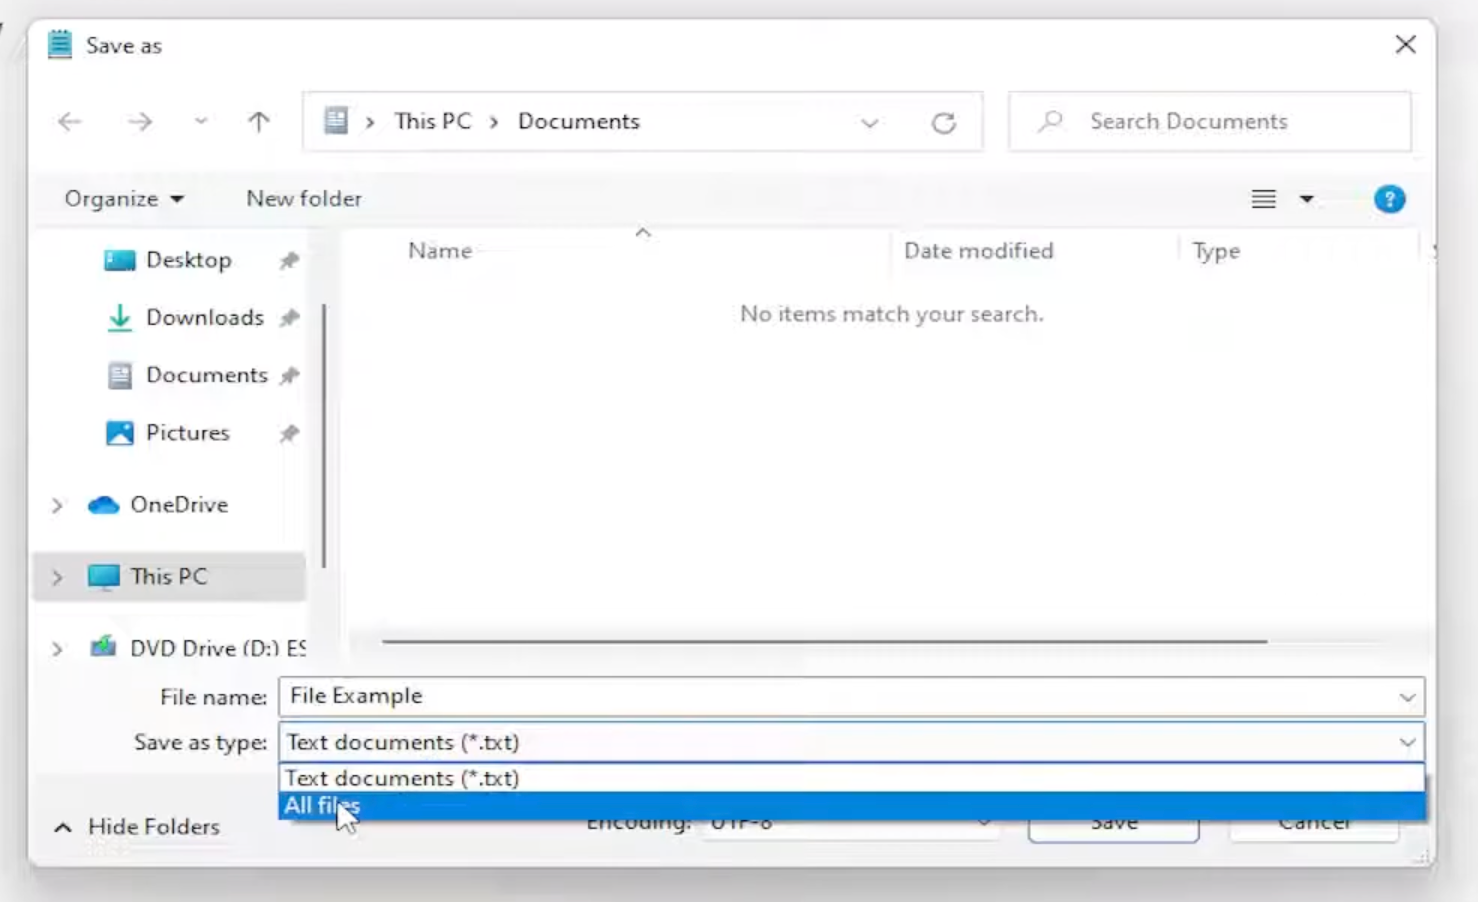This screenshot has width=1478, height=902.
Task: Click the back navigation arrow
Action: point(69,121)
